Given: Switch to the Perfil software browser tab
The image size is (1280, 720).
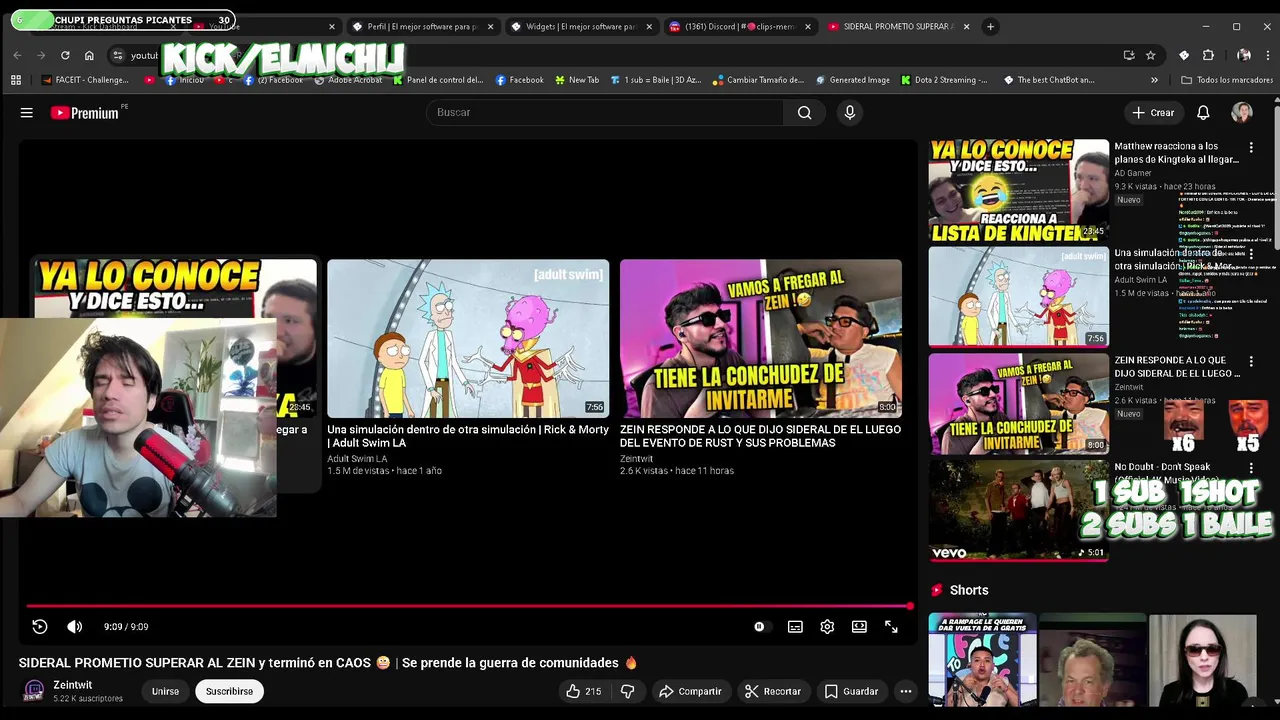Looking at the screenshot, I should pos(422,27).
